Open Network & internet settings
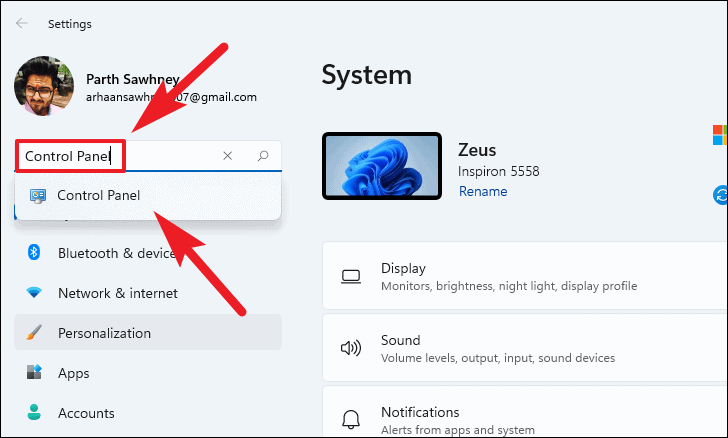 point(148,293)
